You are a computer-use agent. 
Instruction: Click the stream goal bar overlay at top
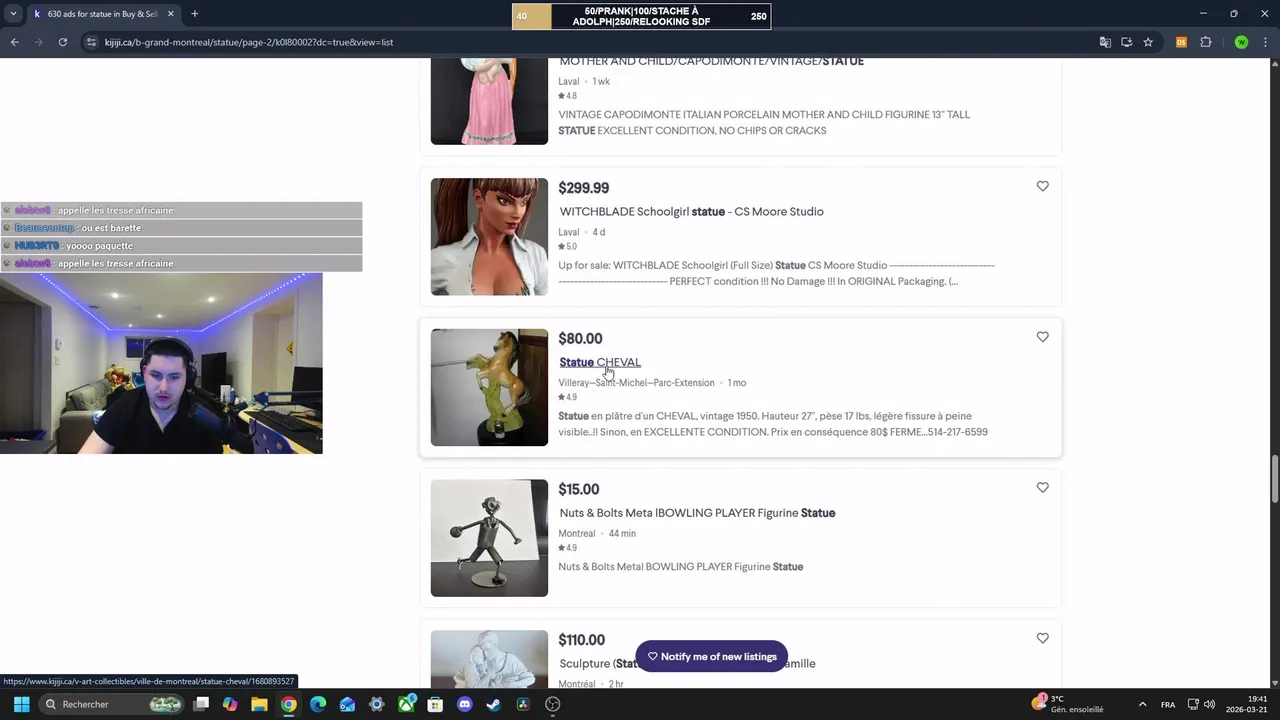pyautogui.click(x=641, y=16)
